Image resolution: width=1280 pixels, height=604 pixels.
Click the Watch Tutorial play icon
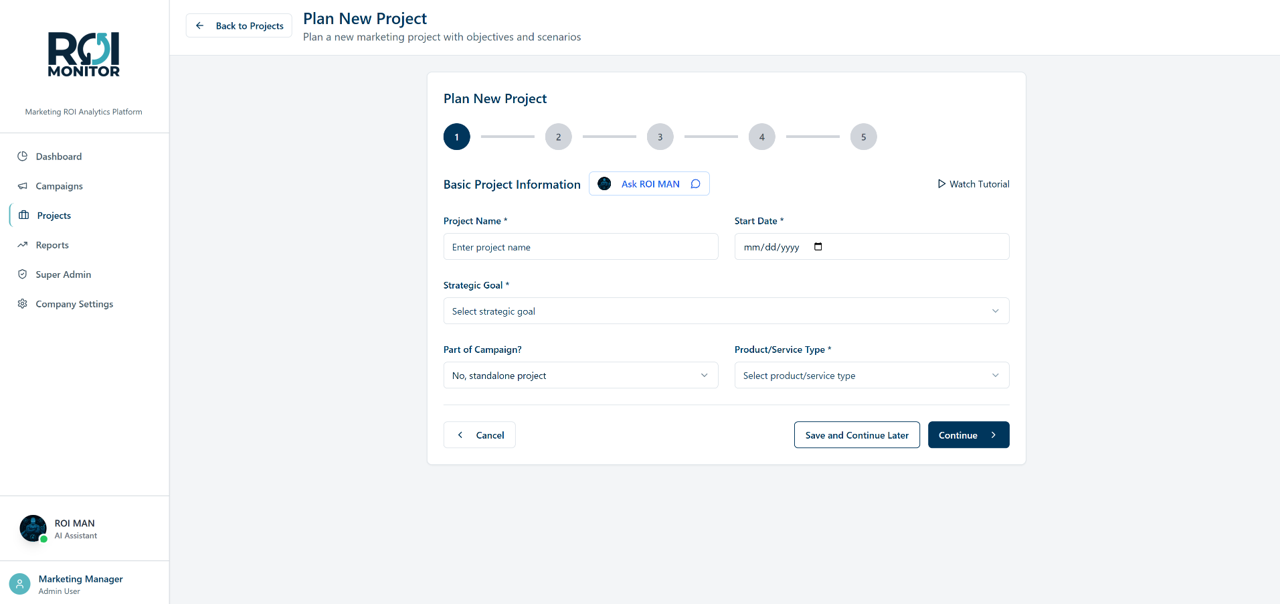coord(941,184)
